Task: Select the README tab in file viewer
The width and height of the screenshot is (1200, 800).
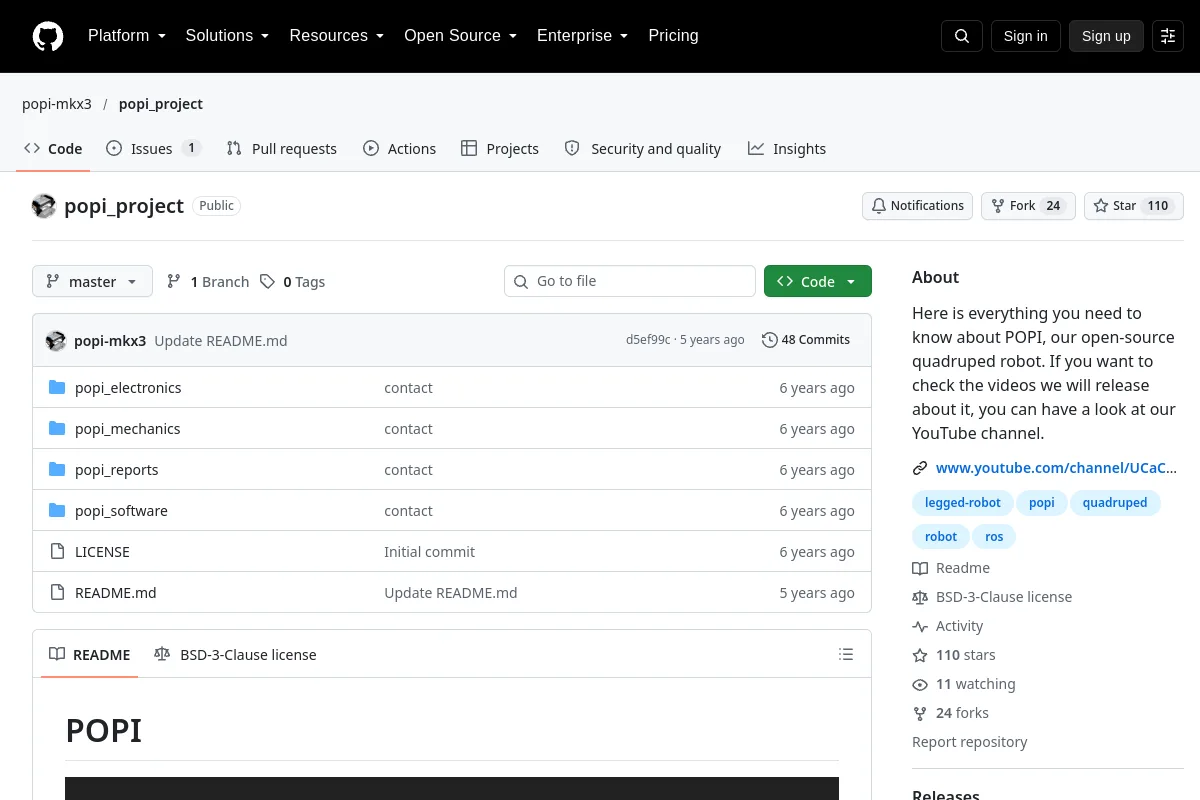Action: pyautogui.click(x=90, y=655)
